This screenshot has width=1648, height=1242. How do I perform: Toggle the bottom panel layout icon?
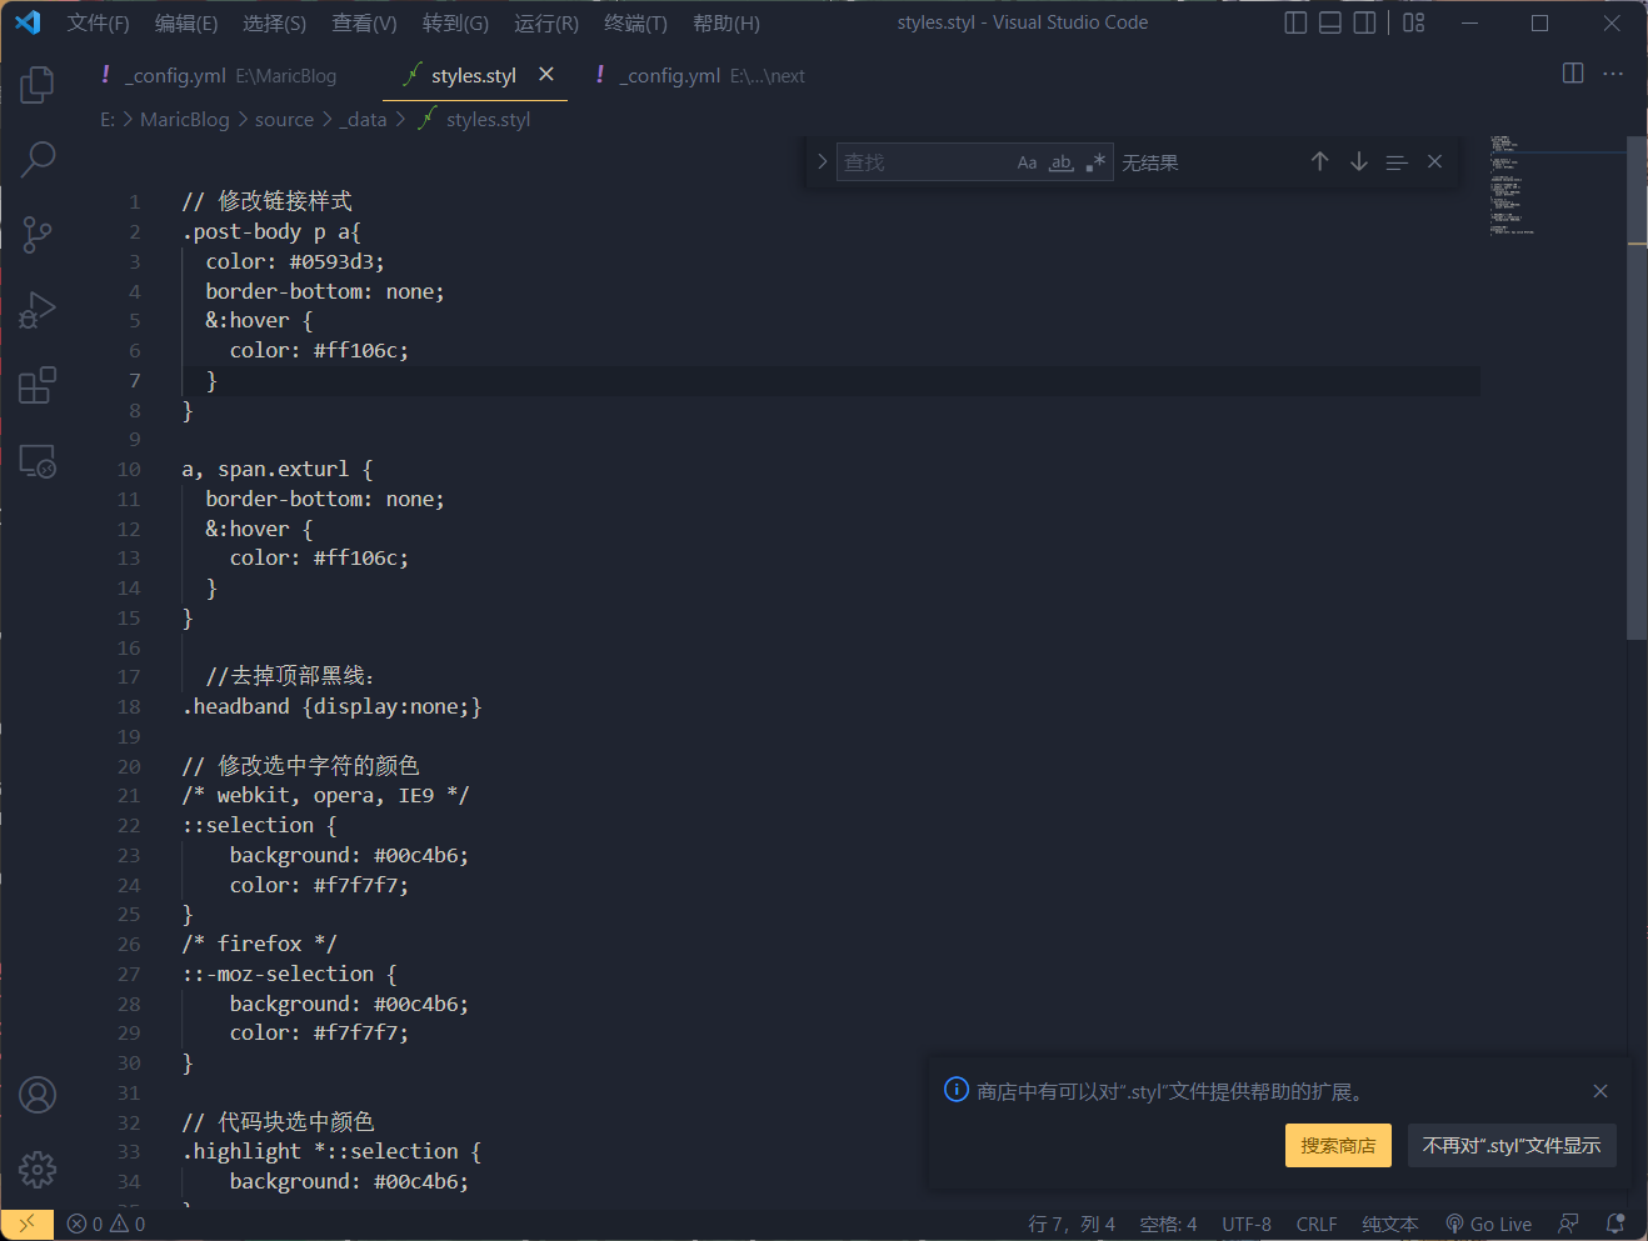point(1330,23)
